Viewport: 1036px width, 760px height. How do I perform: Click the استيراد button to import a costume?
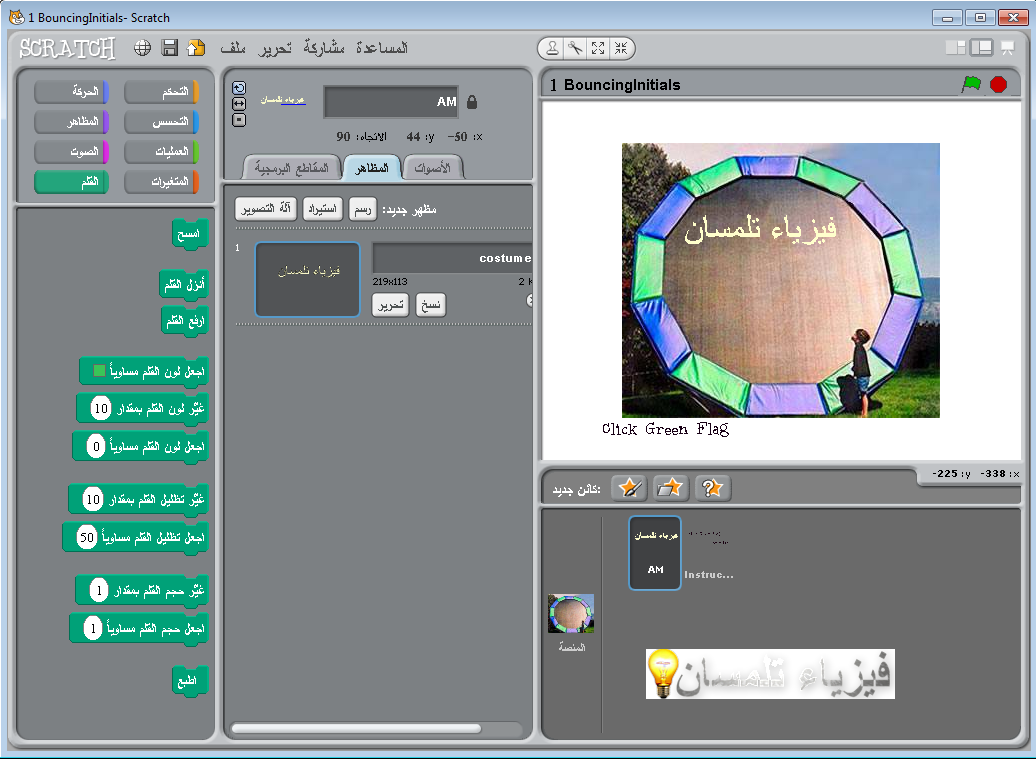pos(322,208)
